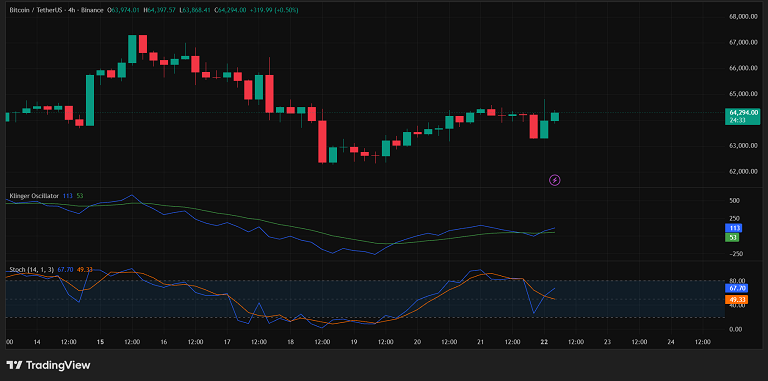Click the purple lightning bolt icon

554,180
